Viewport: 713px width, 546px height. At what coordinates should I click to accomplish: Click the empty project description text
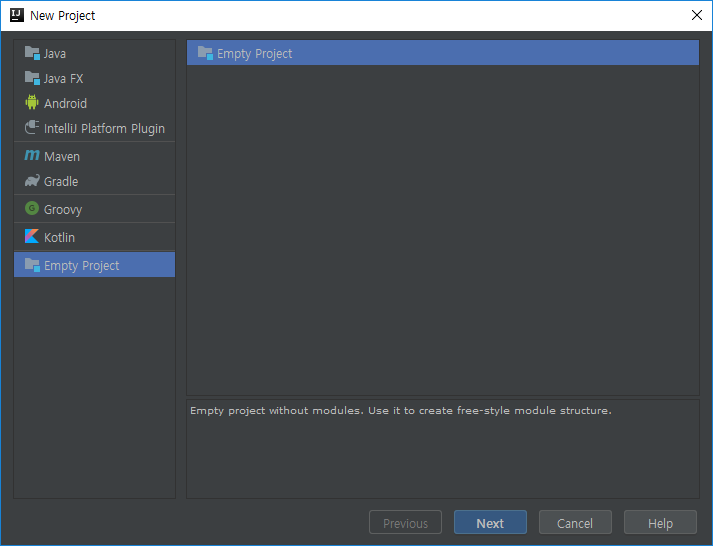(x=401, y=411)
